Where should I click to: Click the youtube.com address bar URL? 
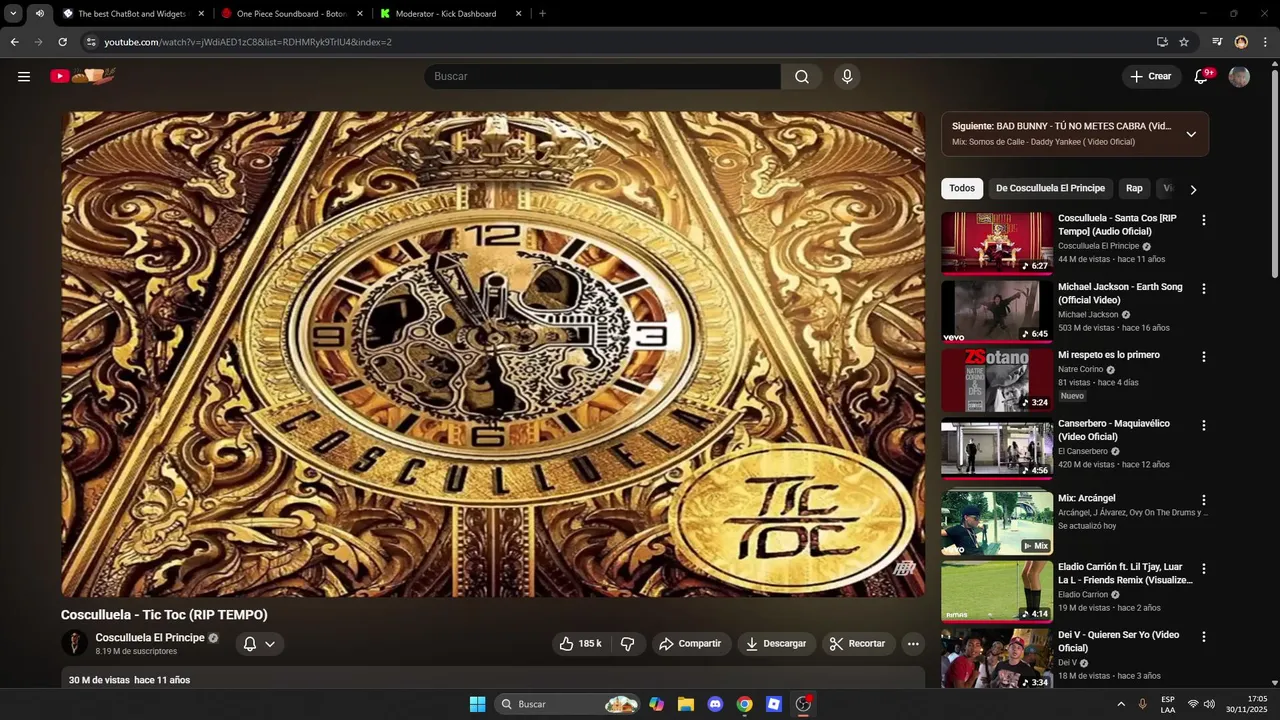tap(248, 42)
